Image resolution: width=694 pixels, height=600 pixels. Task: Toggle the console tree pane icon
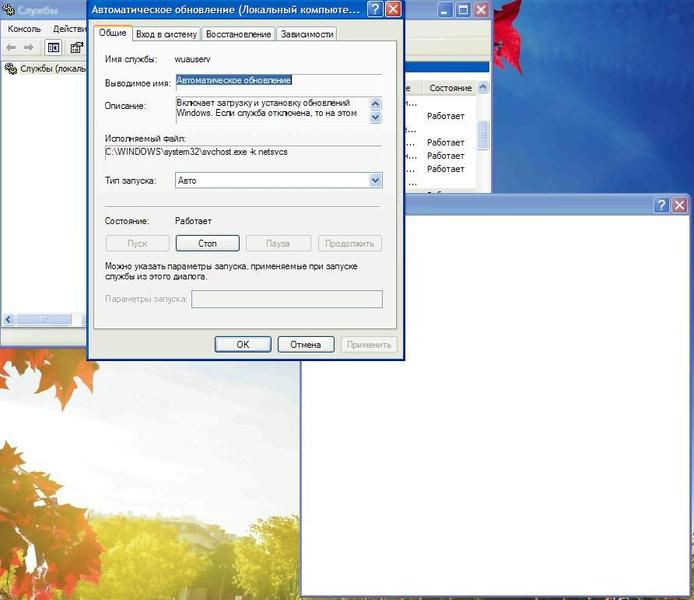tap(53, 47)
